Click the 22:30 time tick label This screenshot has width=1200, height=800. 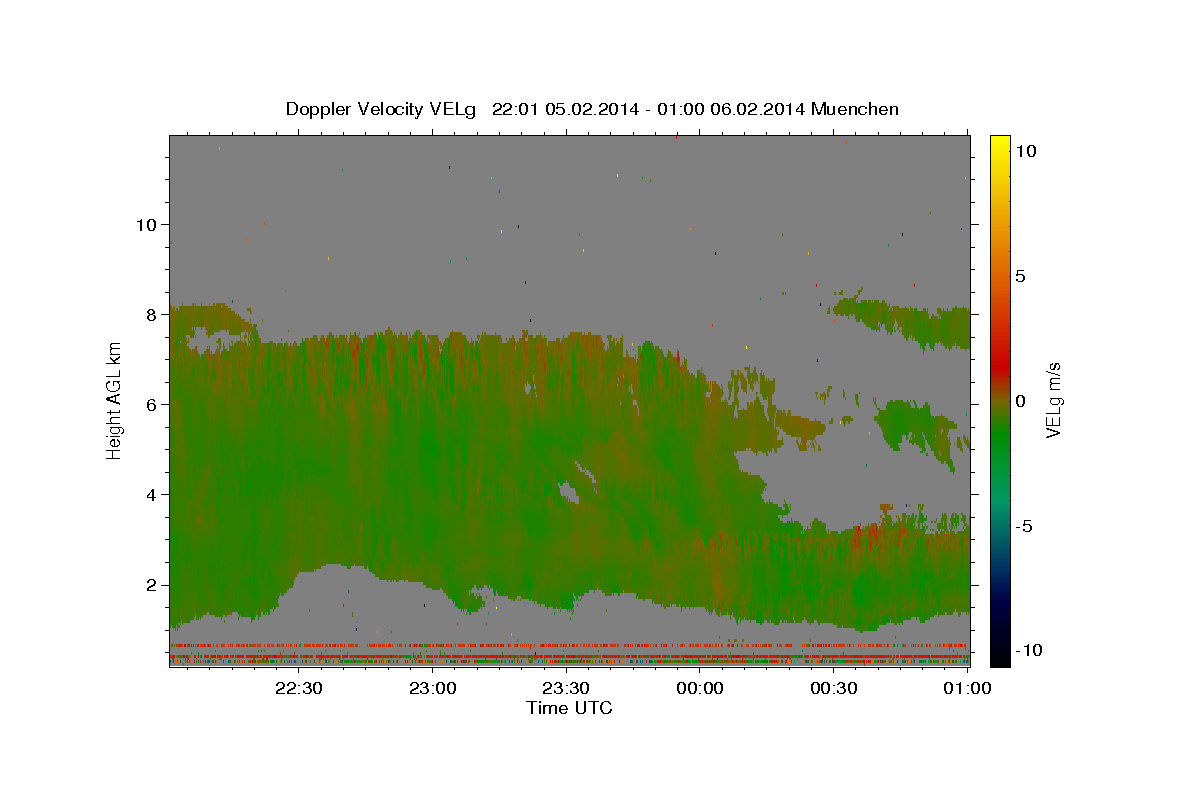pos(299,688)
